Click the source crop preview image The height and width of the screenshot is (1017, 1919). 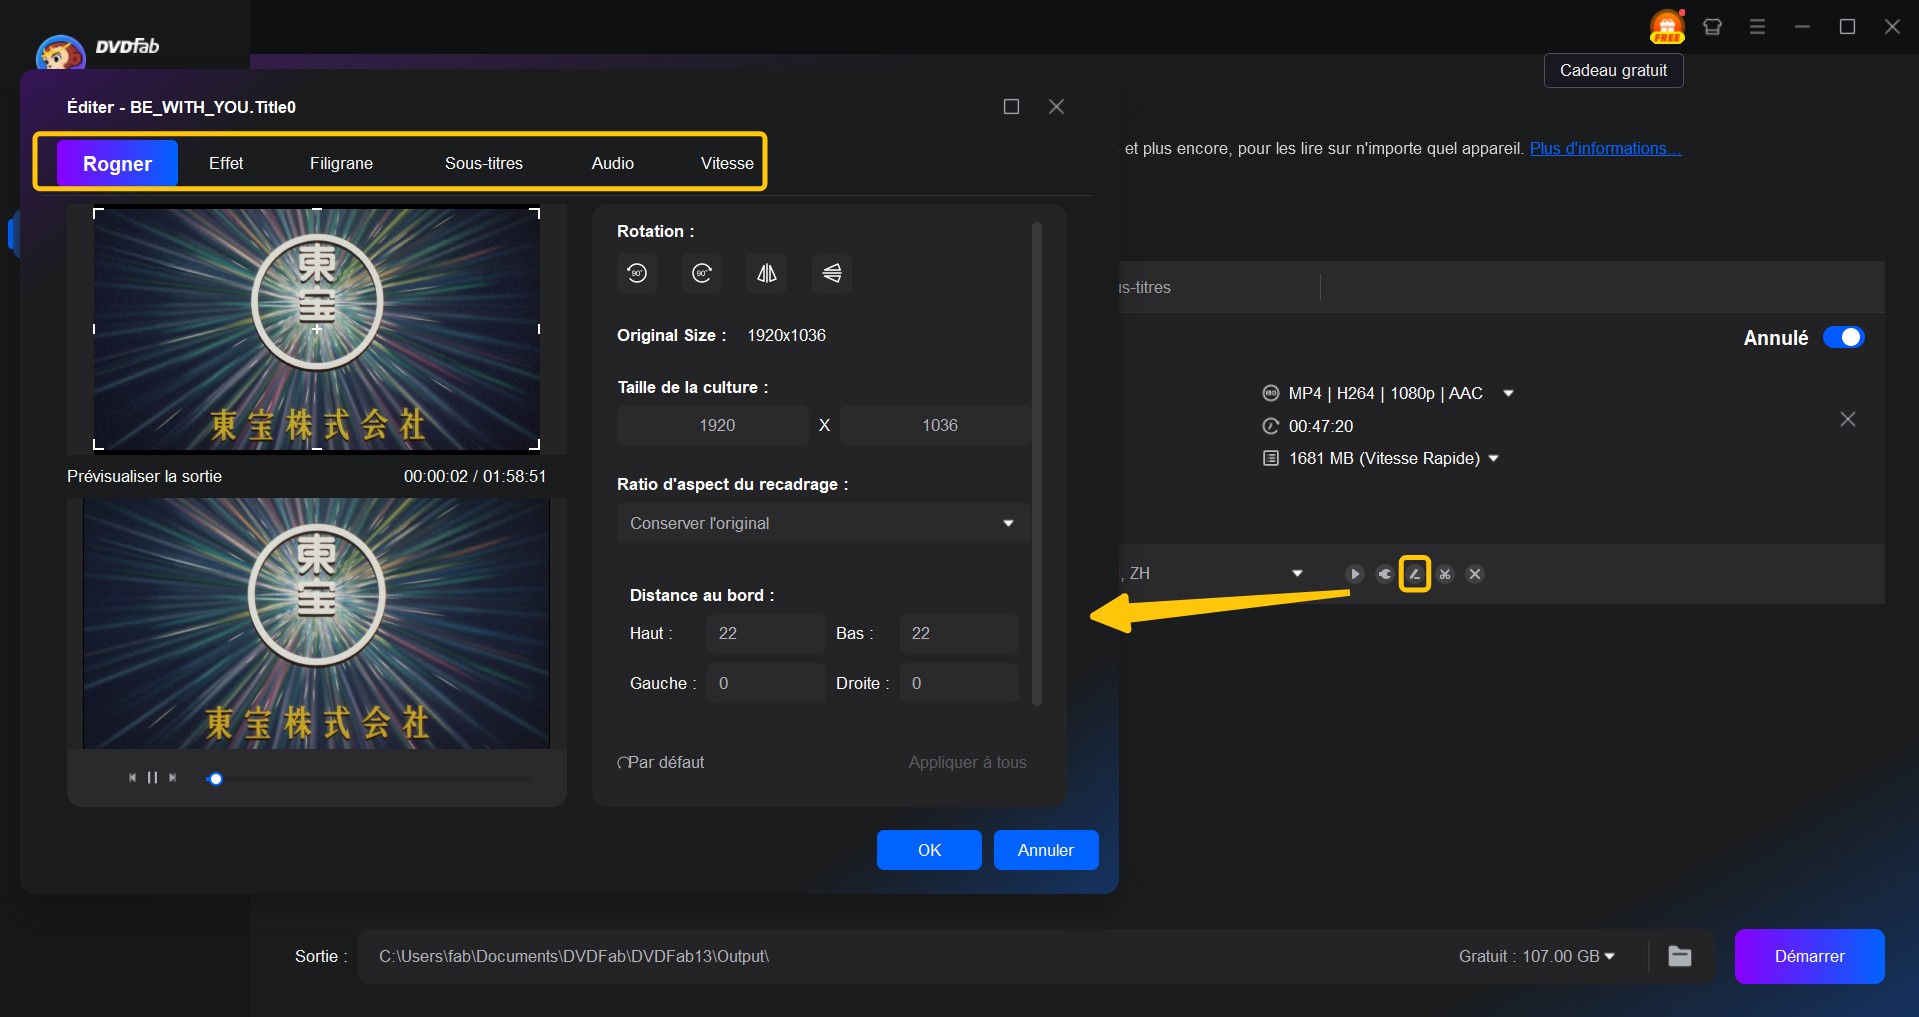tap(317, 329)
